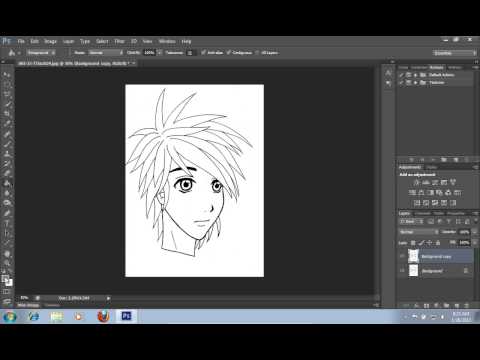Select the Horizontal Type tool
The image size is (480, 360).
[7, 223]
